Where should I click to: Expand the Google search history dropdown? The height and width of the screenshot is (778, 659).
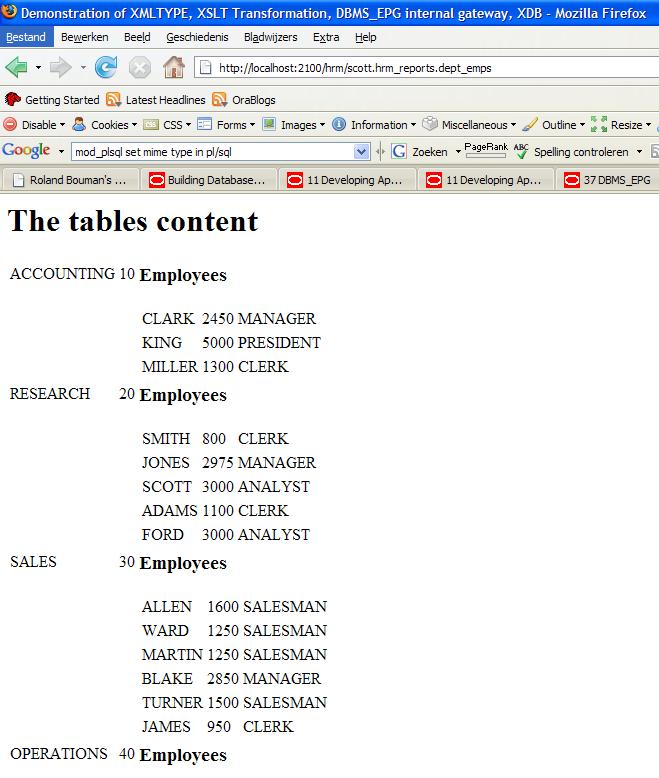click(x=362, y=152)
